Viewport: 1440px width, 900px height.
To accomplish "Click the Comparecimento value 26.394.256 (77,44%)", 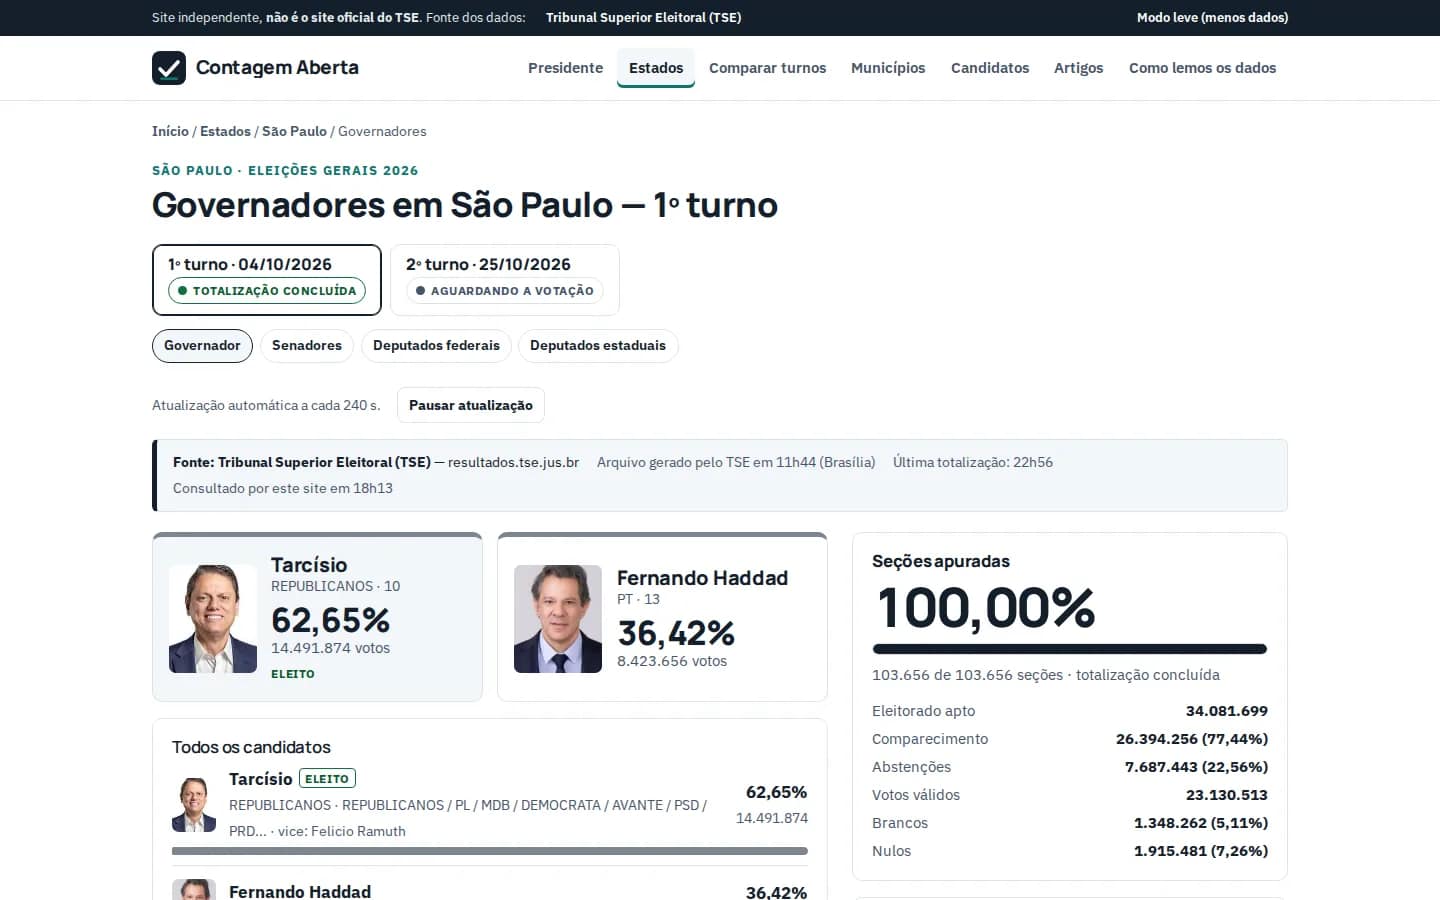I will [1192, 739].
